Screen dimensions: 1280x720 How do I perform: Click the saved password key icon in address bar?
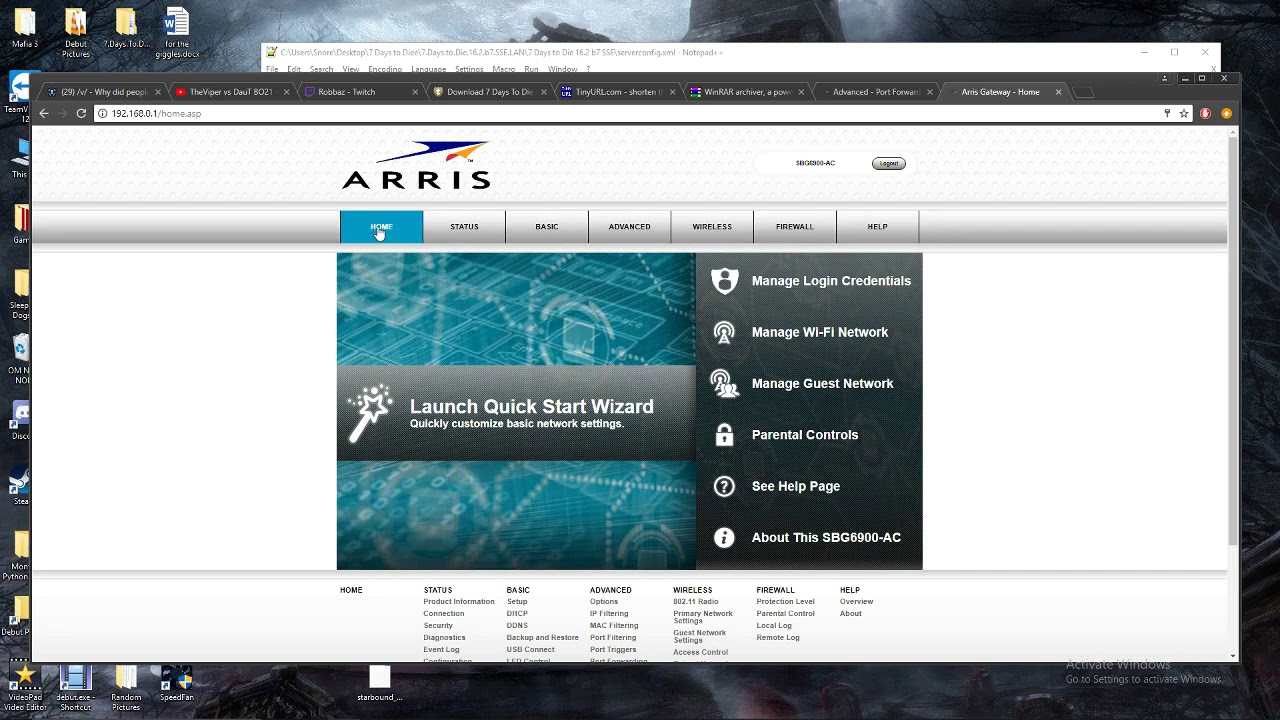pyautogui.click(x=1167, y=113)
